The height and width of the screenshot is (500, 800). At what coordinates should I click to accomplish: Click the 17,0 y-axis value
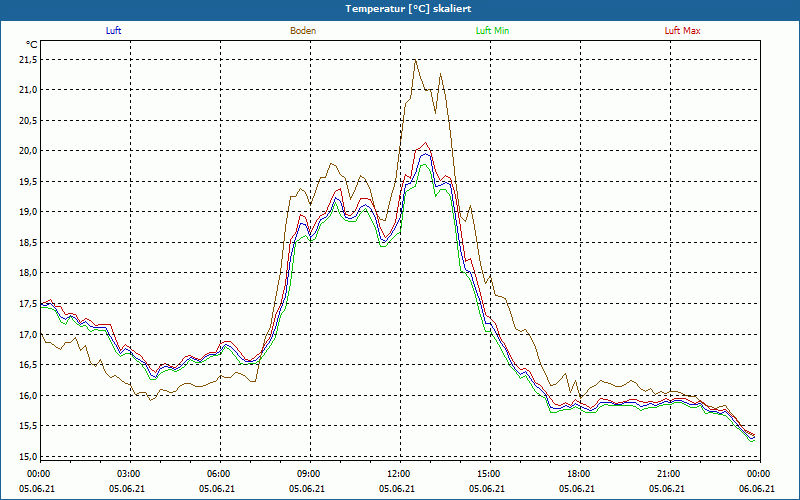[x=28, y=334]
